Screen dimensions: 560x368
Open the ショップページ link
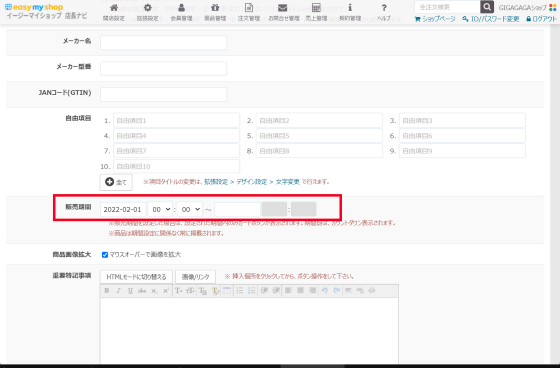point(435,19)
